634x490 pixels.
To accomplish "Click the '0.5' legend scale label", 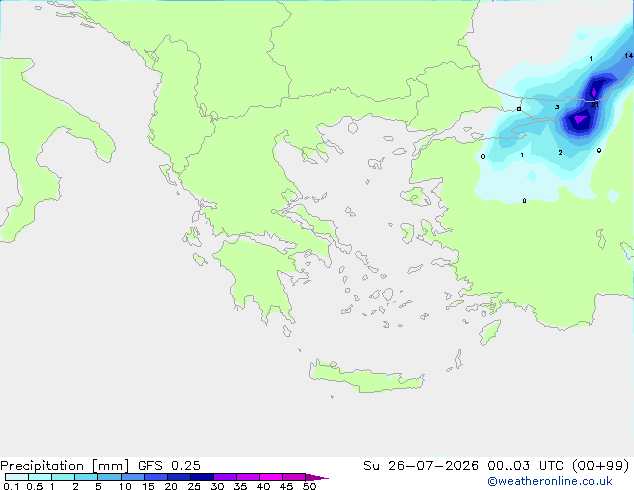I will (x=35, y=486).
